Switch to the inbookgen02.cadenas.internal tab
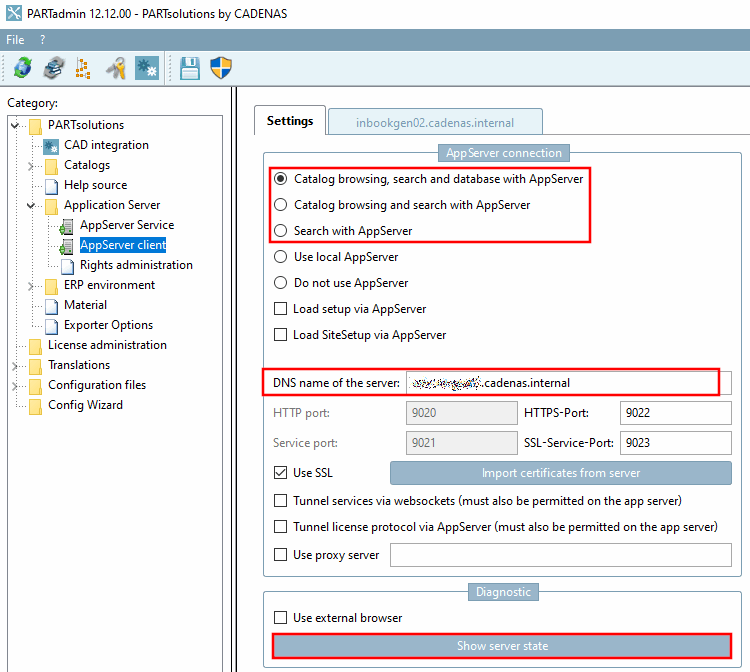 click(x=435, y=123)
